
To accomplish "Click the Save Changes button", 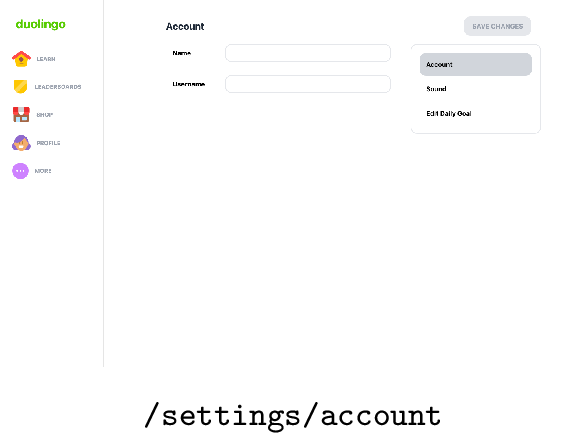I will (x=498, y=26).
